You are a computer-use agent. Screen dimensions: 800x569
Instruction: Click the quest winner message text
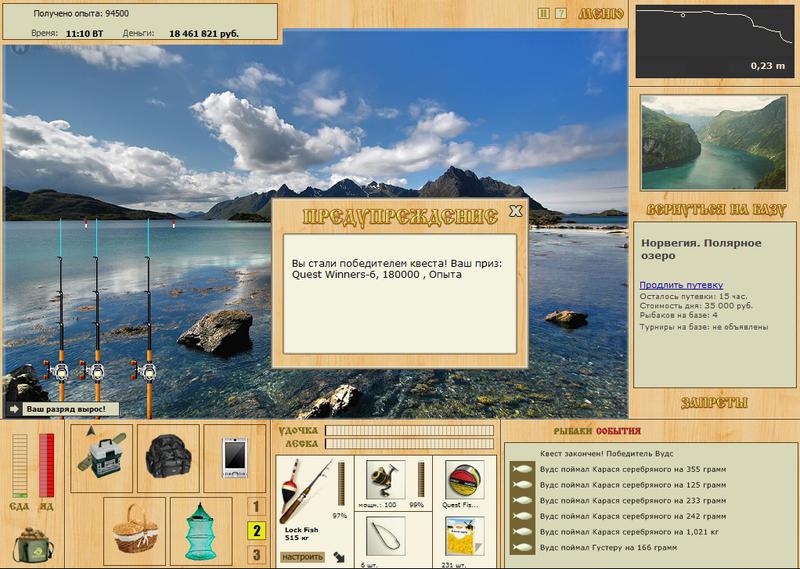[x=397, y=269]
